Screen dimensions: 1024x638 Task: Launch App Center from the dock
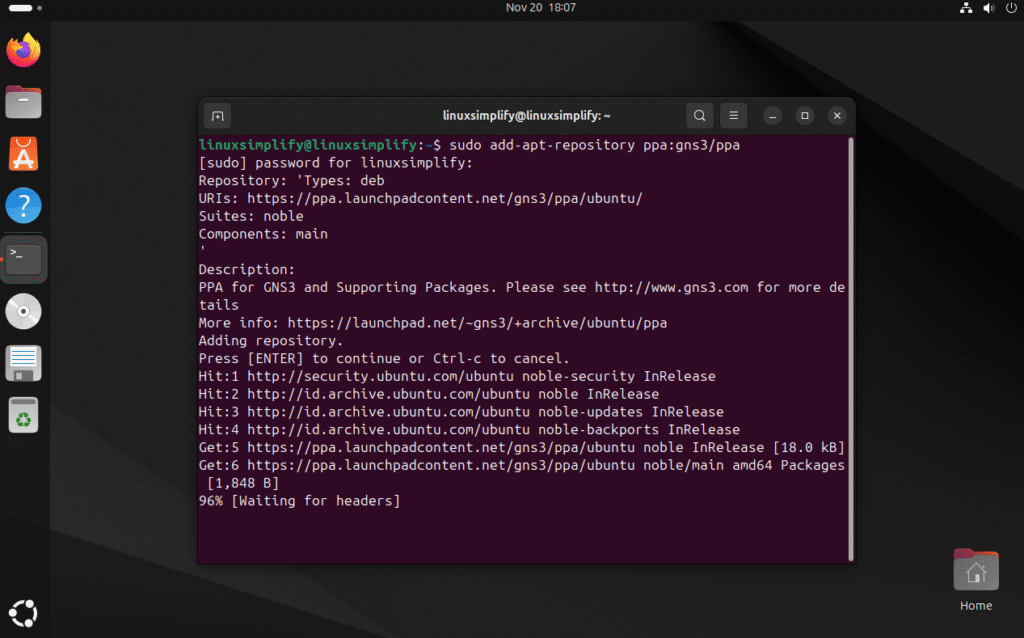coord(23,153)
